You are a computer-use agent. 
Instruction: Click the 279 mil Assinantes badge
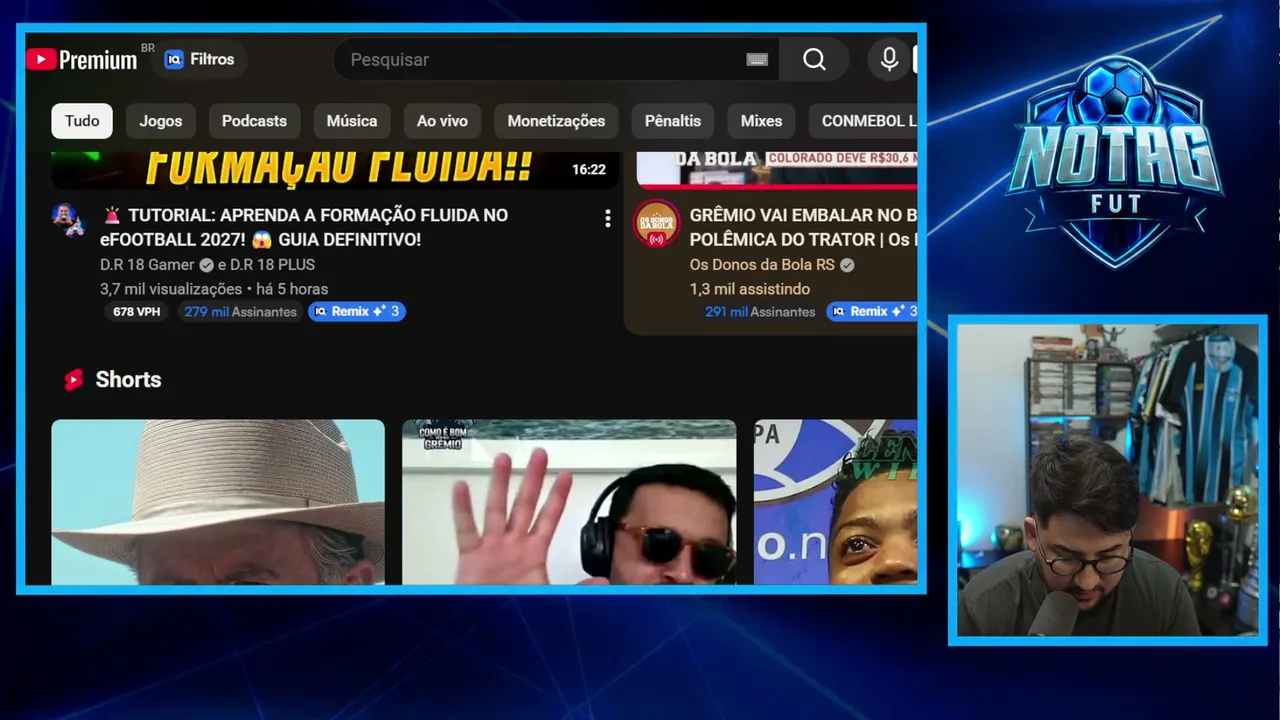(x=240, y=312)
